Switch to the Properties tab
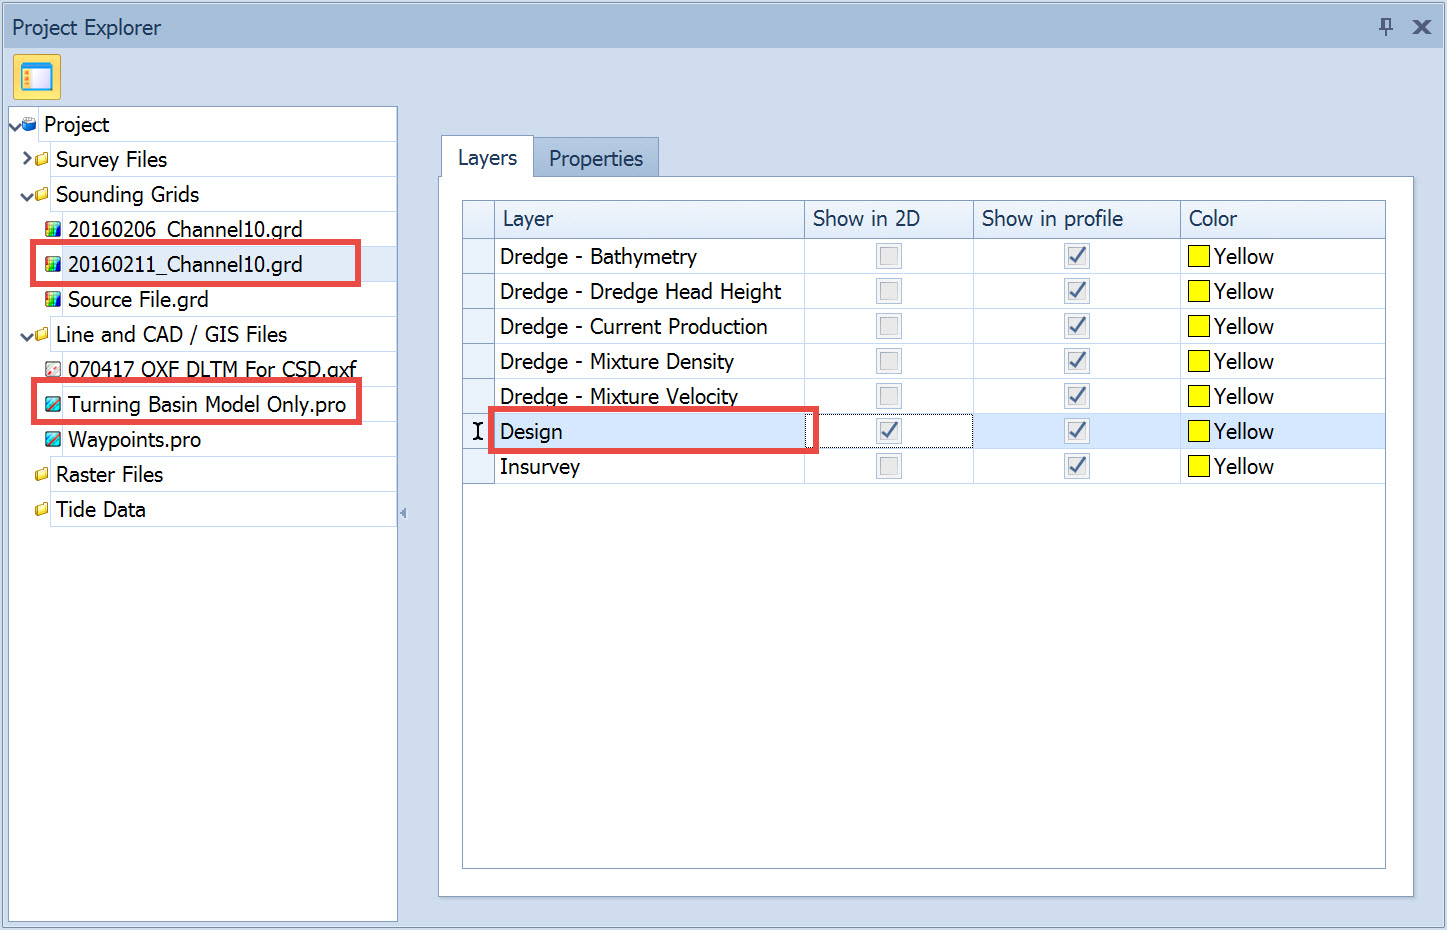1447x930 pixels. pyautogui.click(x=595, y=158)
